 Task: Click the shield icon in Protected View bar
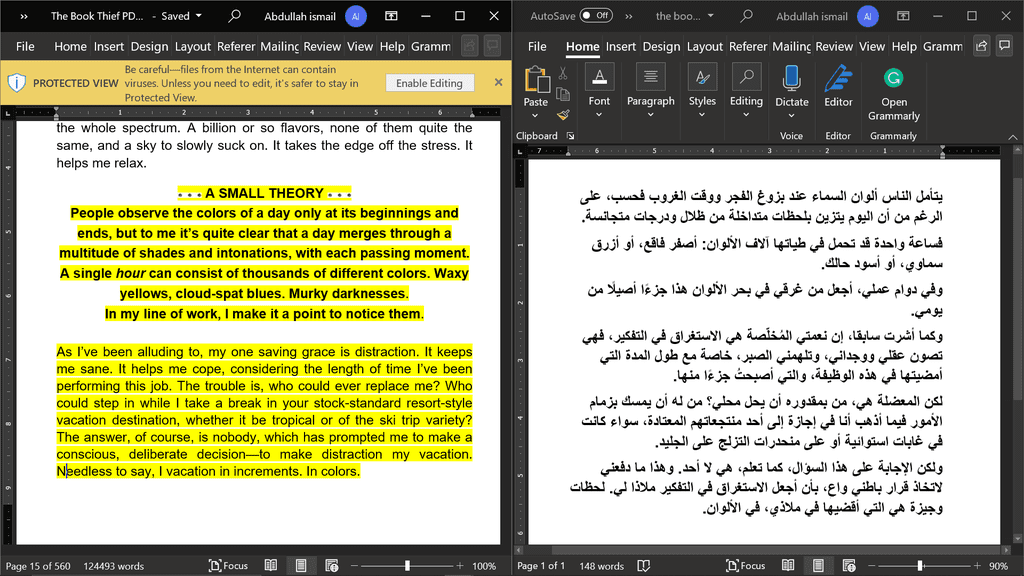pyautogui.click(x=16, y=83)
